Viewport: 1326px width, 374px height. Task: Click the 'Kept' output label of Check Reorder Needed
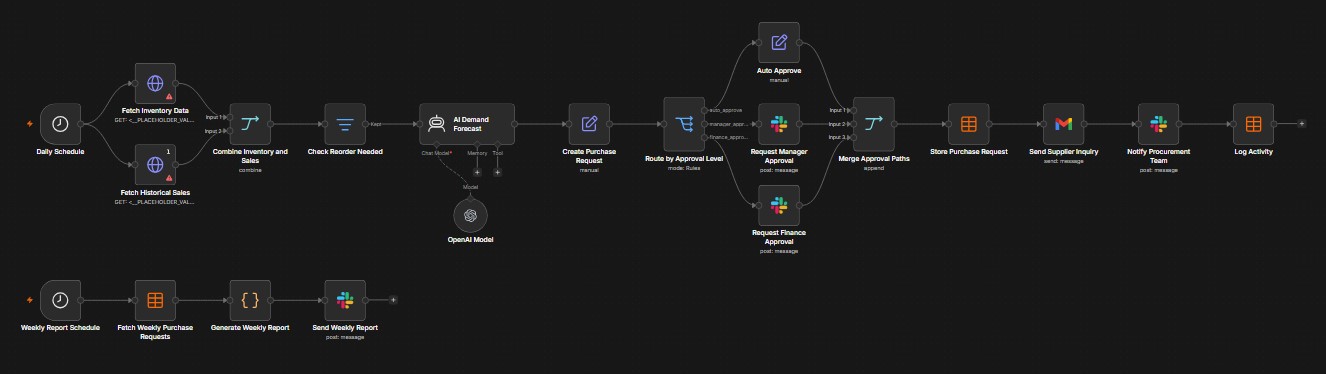point(376,124)
